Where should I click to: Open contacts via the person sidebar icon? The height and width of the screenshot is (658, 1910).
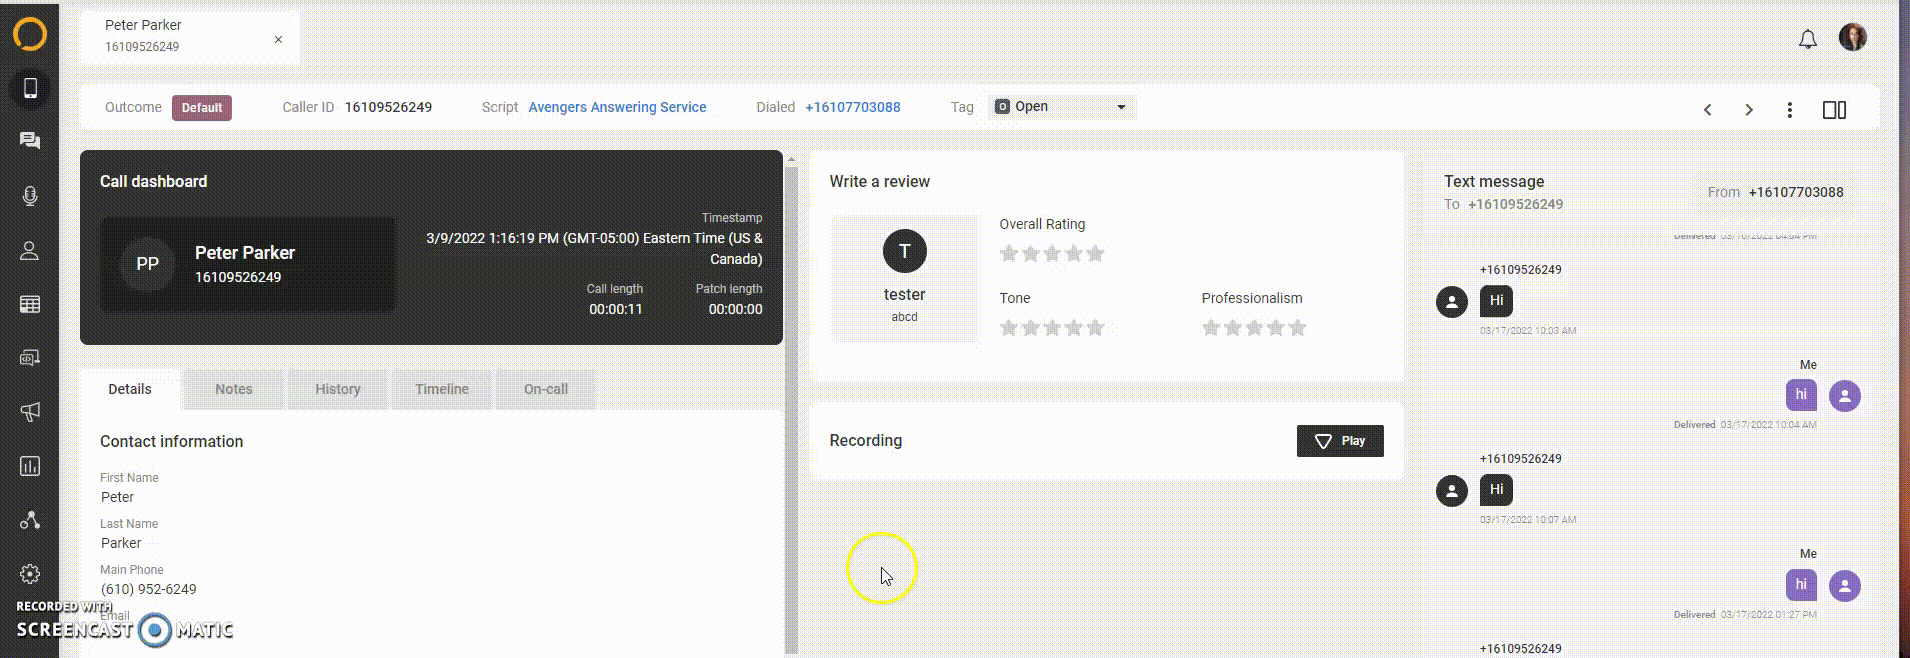(x=30, y=251)
